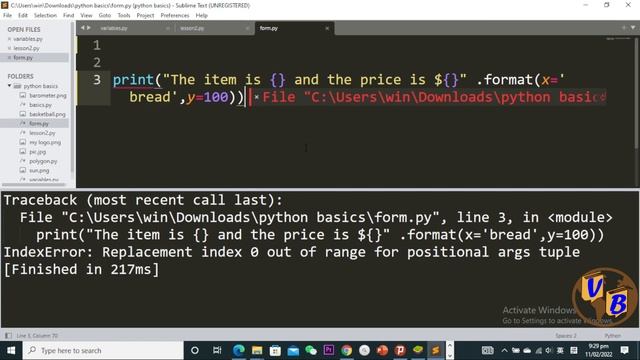Screen dimensions: 640x360
Task: Open the Preferences menu
Action: [x=175, y=15]
